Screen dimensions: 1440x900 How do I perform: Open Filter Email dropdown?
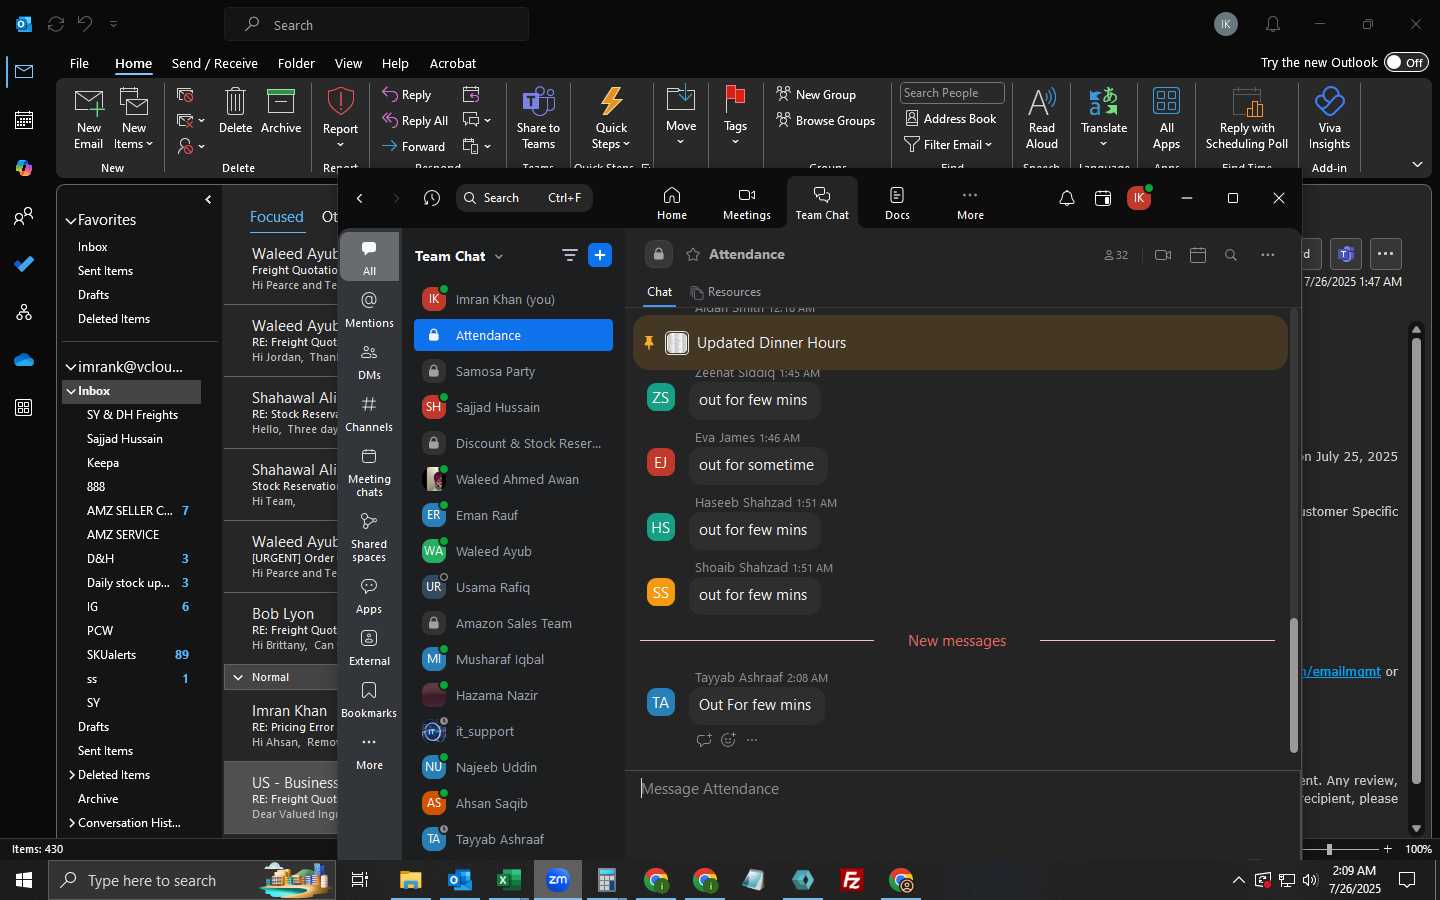[948, 144]
